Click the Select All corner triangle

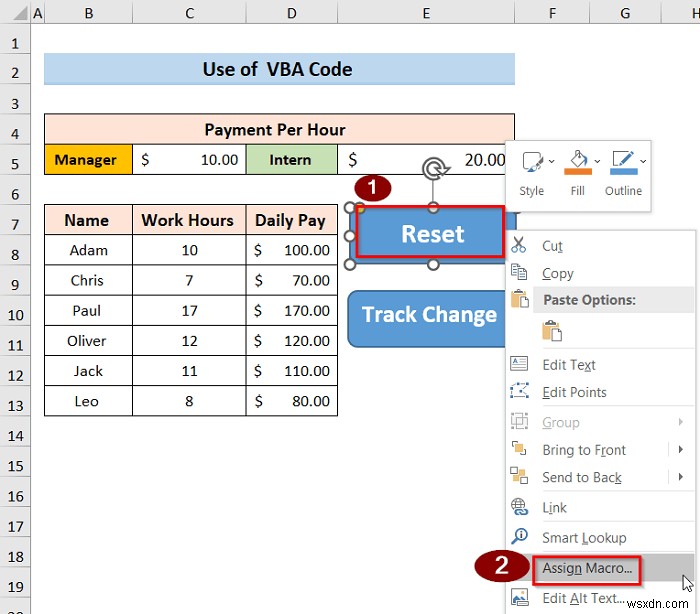coord(19,14)
